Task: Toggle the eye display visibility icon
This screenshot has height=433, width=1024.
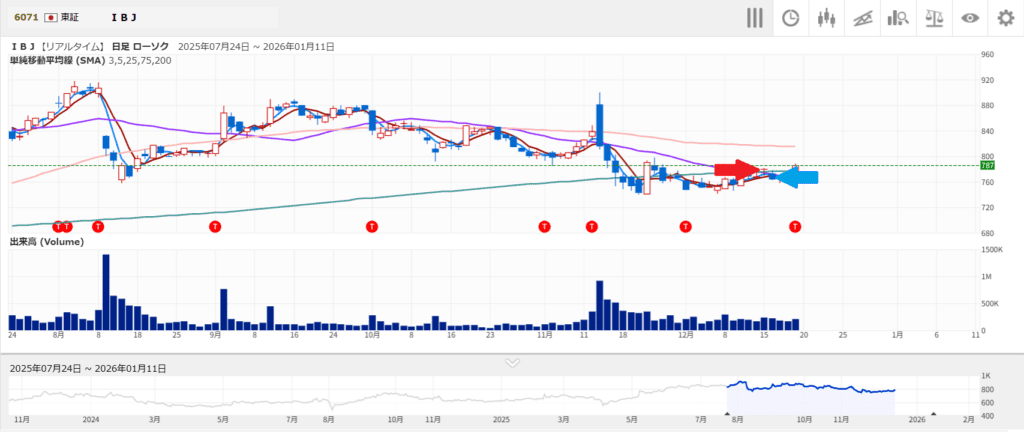Action: [969, 18]
